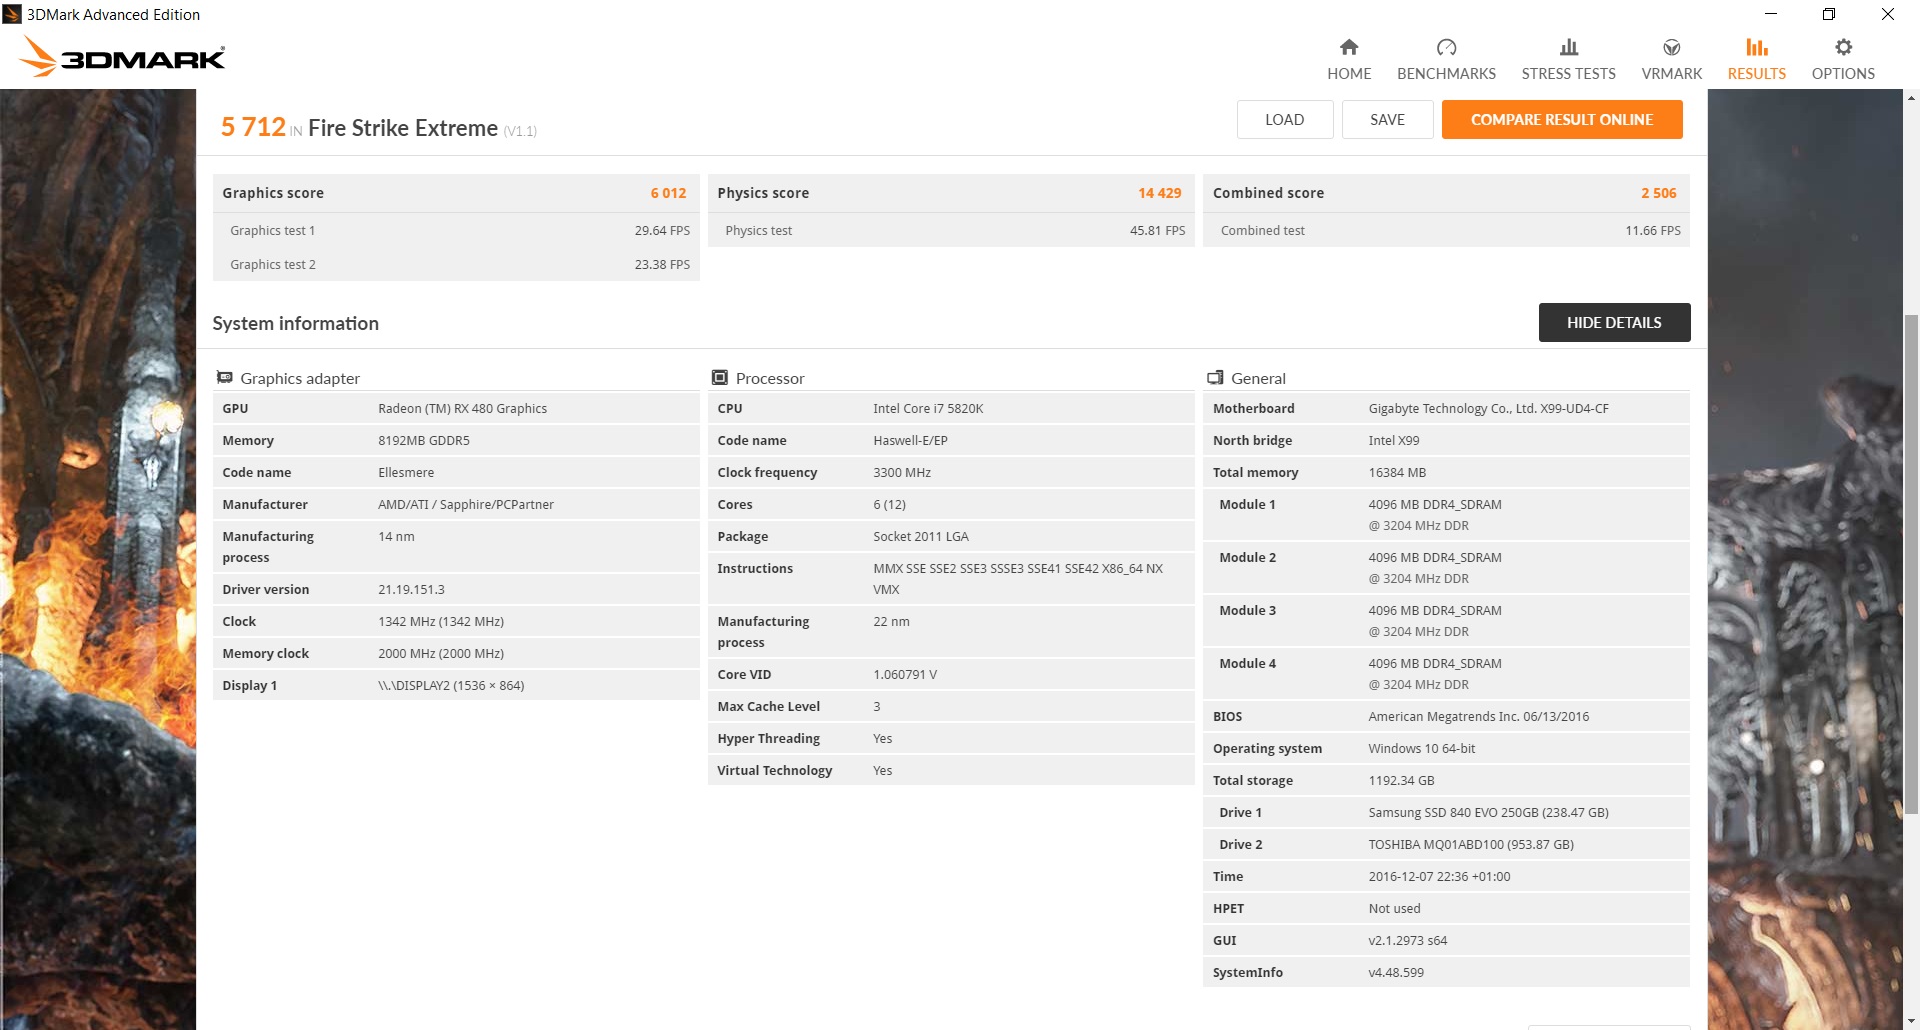Click Combined test value 11.66 FPS
The width and height of the screenshot is (1920, 1030).
coord(1653,230)
